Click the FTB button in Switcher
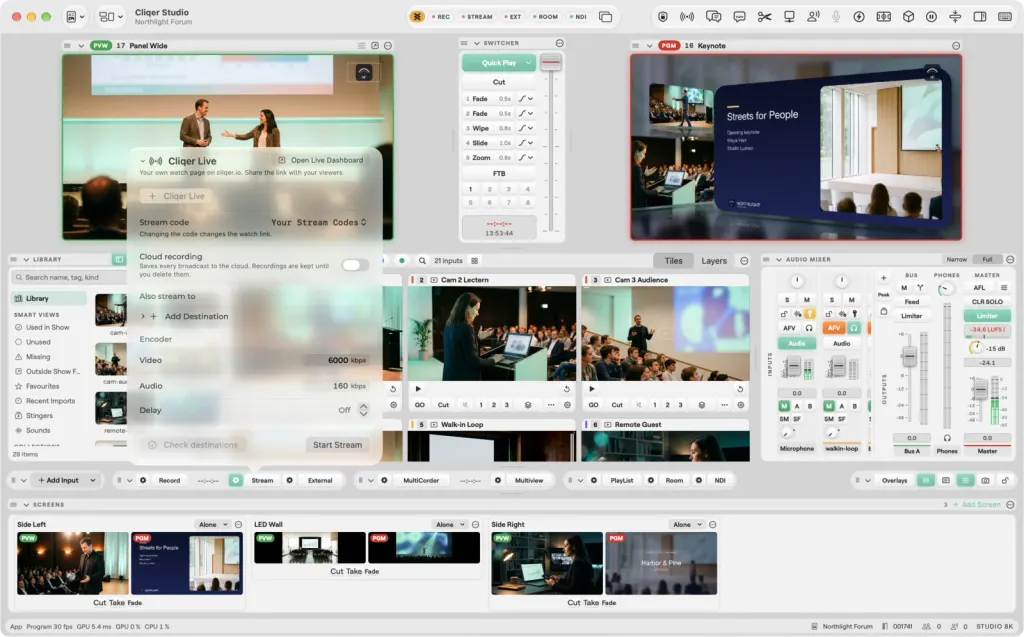This screenshot has width=1024, height=637. tap(499, 174)
